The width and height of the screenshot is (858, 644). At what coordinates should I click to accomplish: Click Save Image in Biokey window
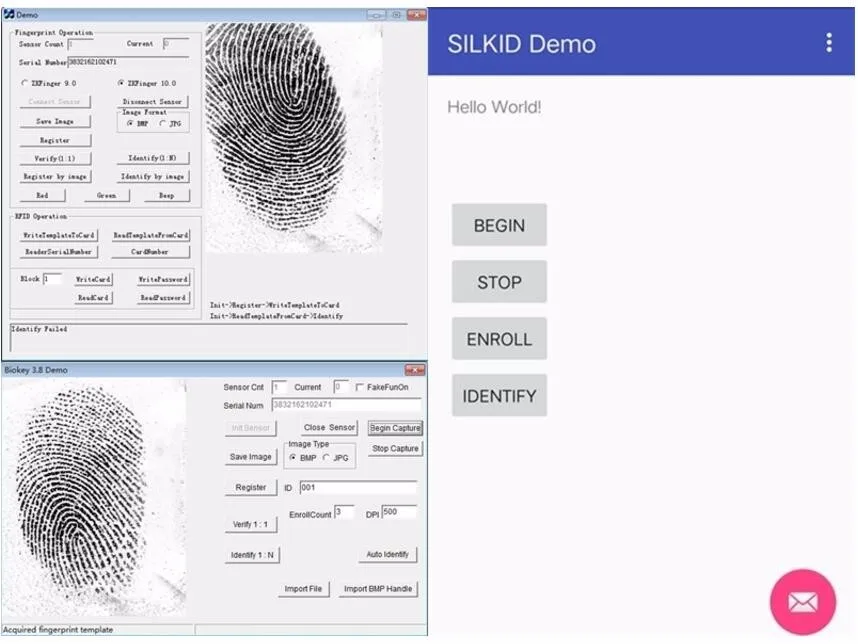click(x=251, y=457)
